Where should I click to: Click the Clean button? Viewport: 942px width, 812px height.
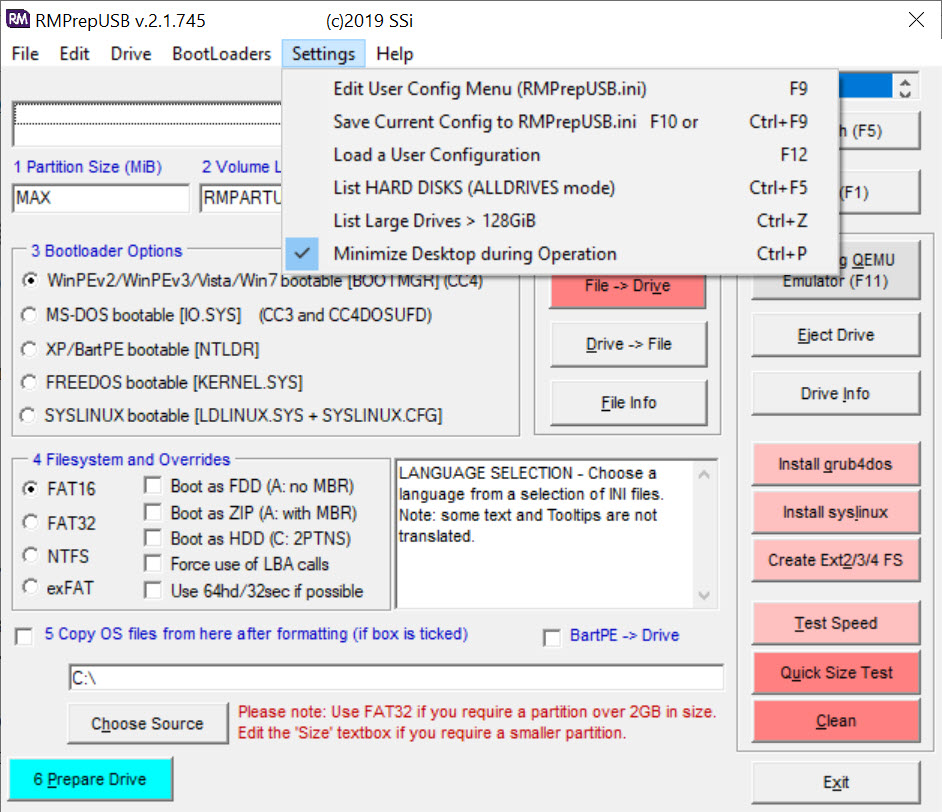pyautogui.click(x=836, y=721)
